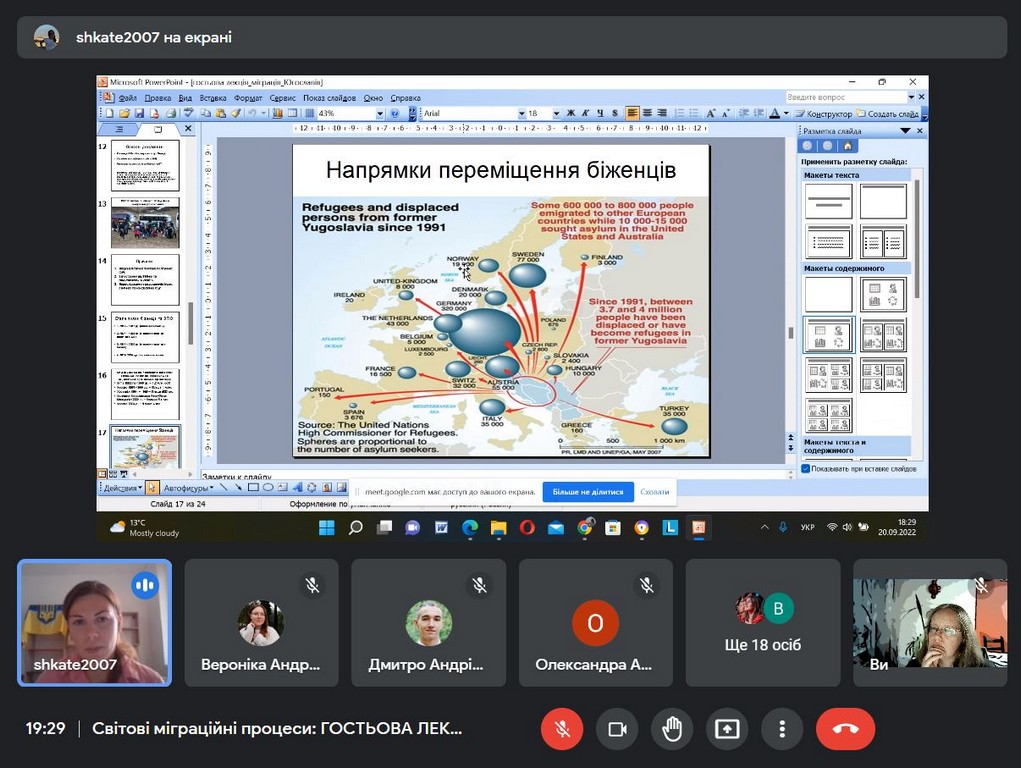The width and height of the screenshot is (1021, 768).
Task: Open the Показ слайдов menu
Action: (x=329, y=98)
